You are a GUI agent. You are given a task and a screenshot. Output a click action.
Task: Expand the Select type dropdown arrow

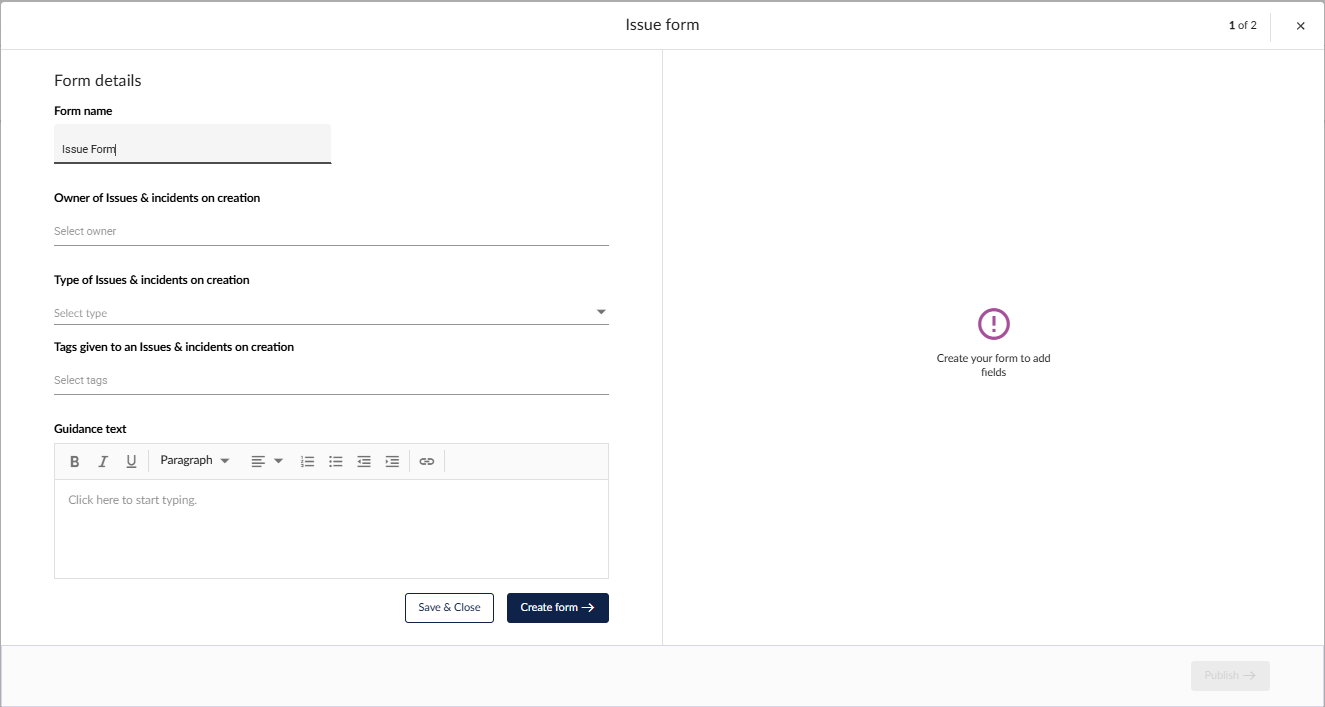pyautogui.click(x=601, y=312)
